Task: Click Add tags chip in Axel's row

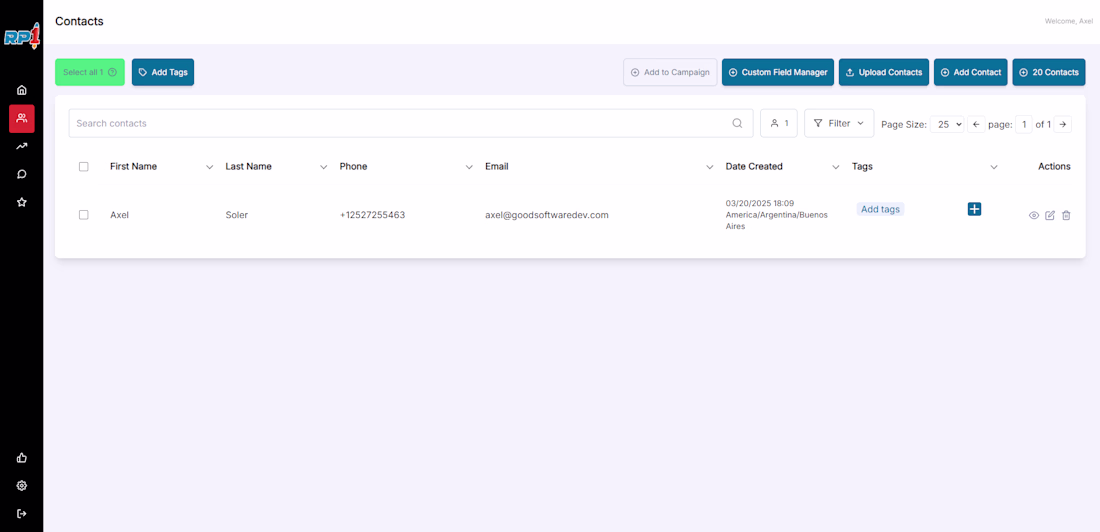Action: 880,209
